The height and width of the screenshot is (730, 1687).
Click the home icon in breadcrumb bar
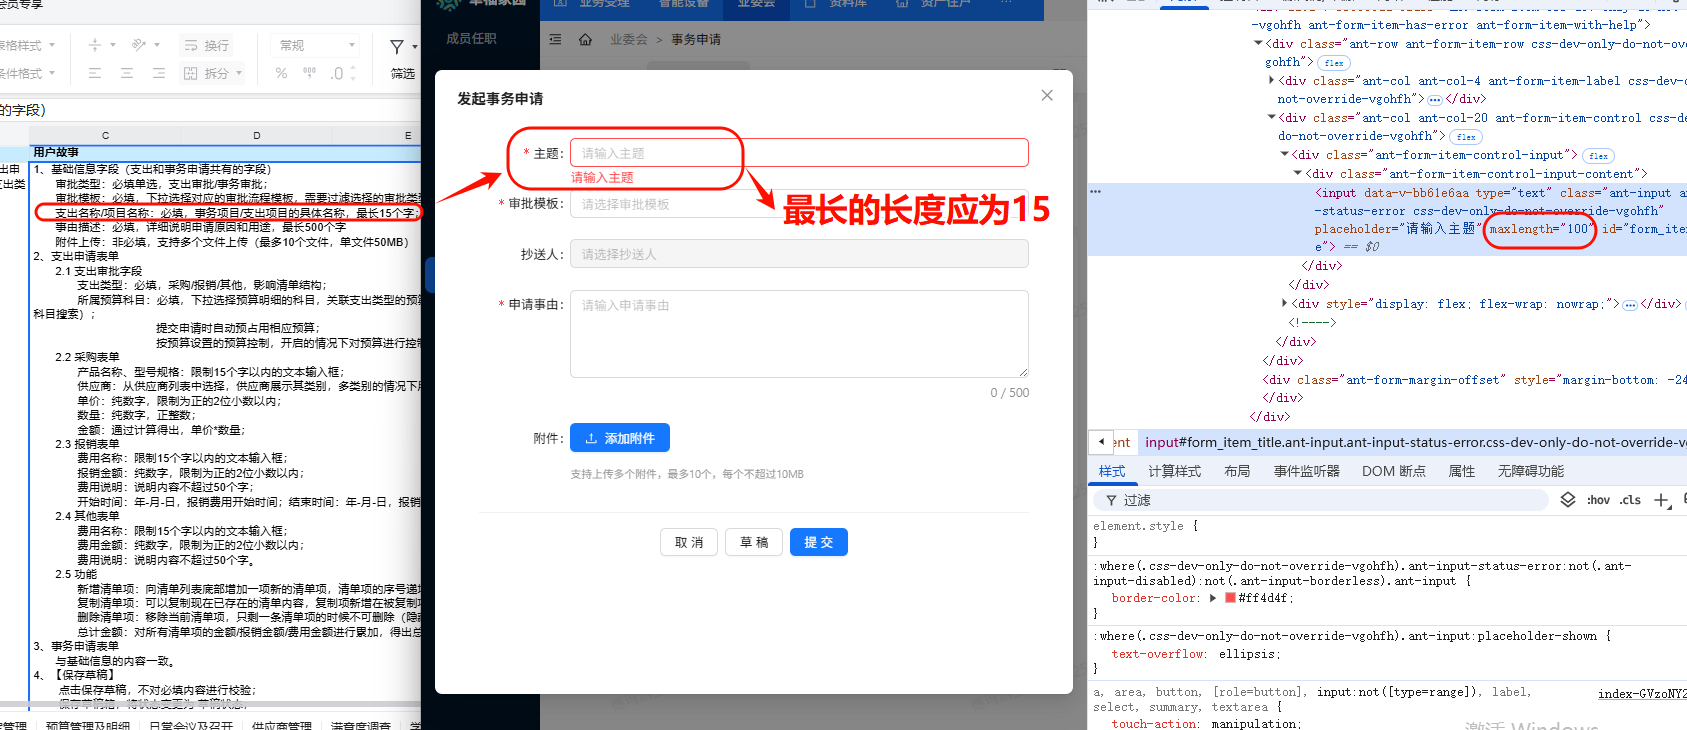tap(586, 39)
